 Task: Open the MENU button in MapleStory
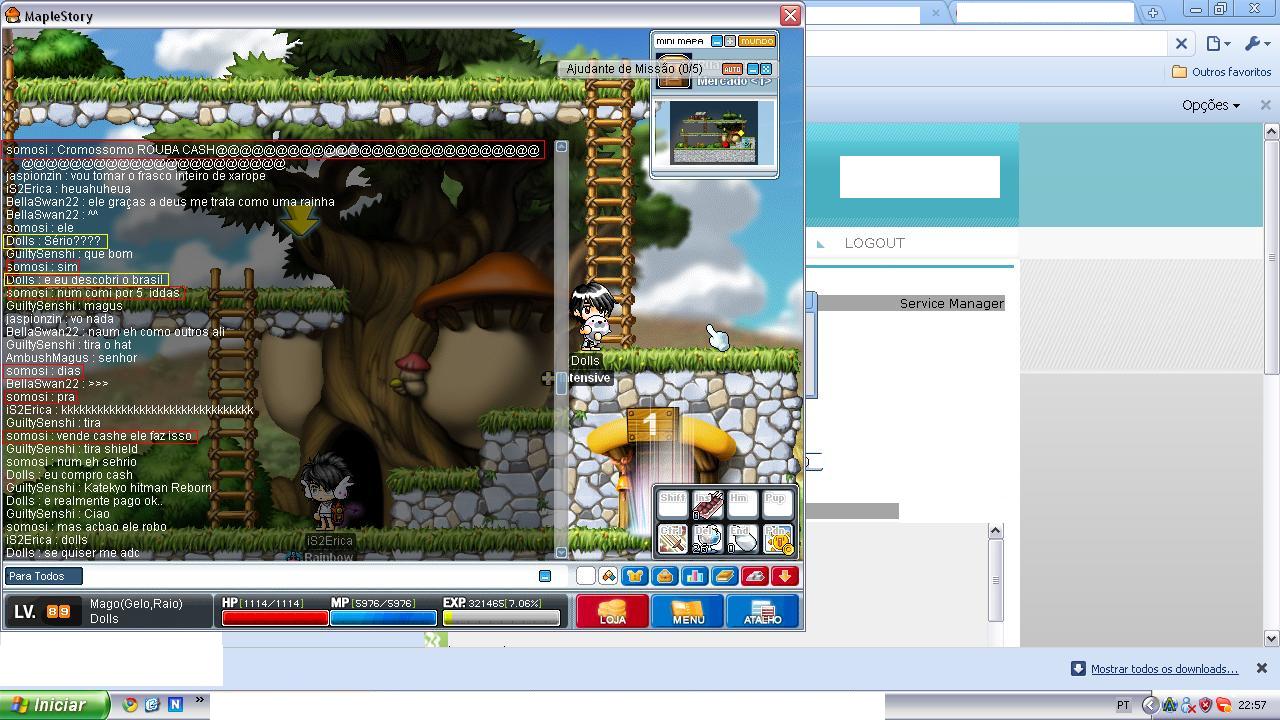pos(688,611)
